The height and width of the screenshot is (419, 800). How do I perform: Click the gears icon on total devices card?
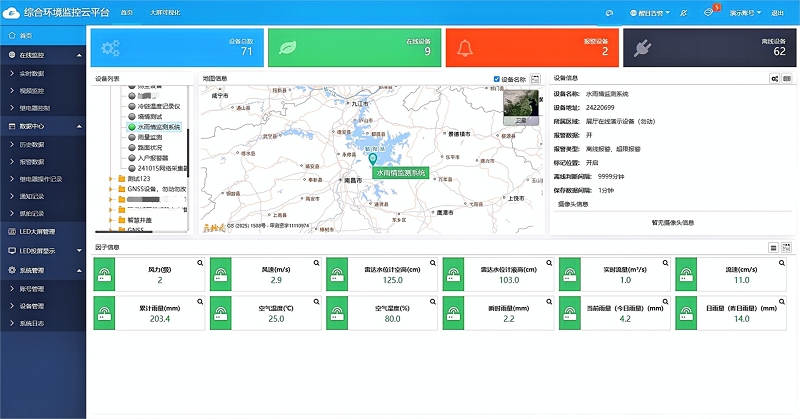pyautogui.click(x=109, y=47)
